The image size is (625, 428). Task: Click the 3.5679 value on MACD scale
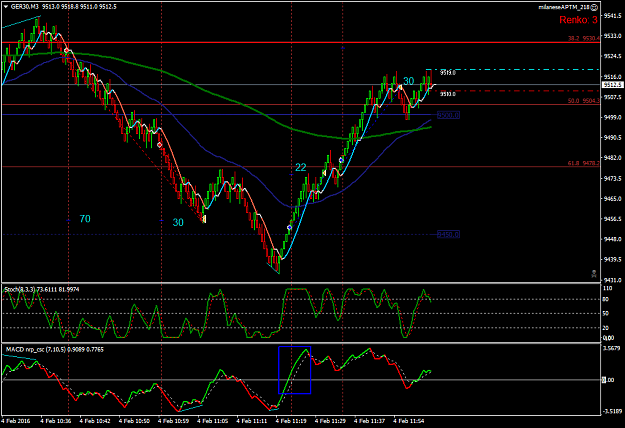(x=612, y=348)
